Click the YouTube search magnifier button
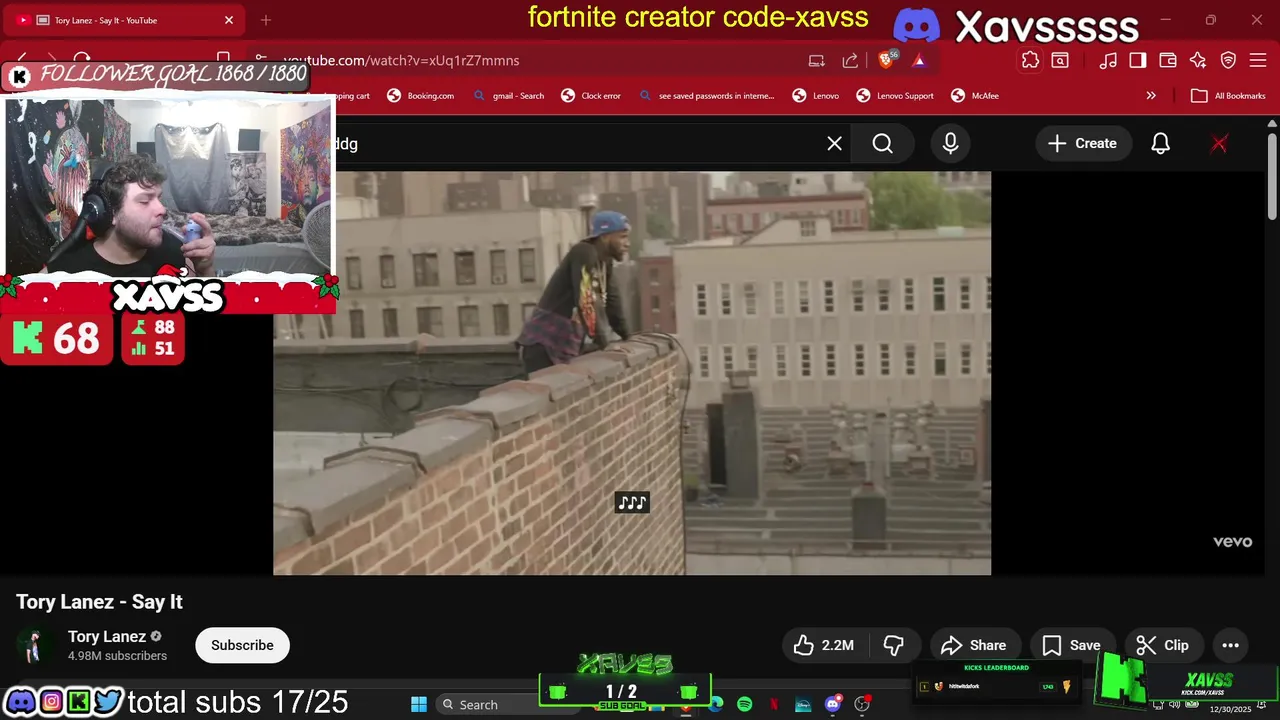 pos(882,143)
